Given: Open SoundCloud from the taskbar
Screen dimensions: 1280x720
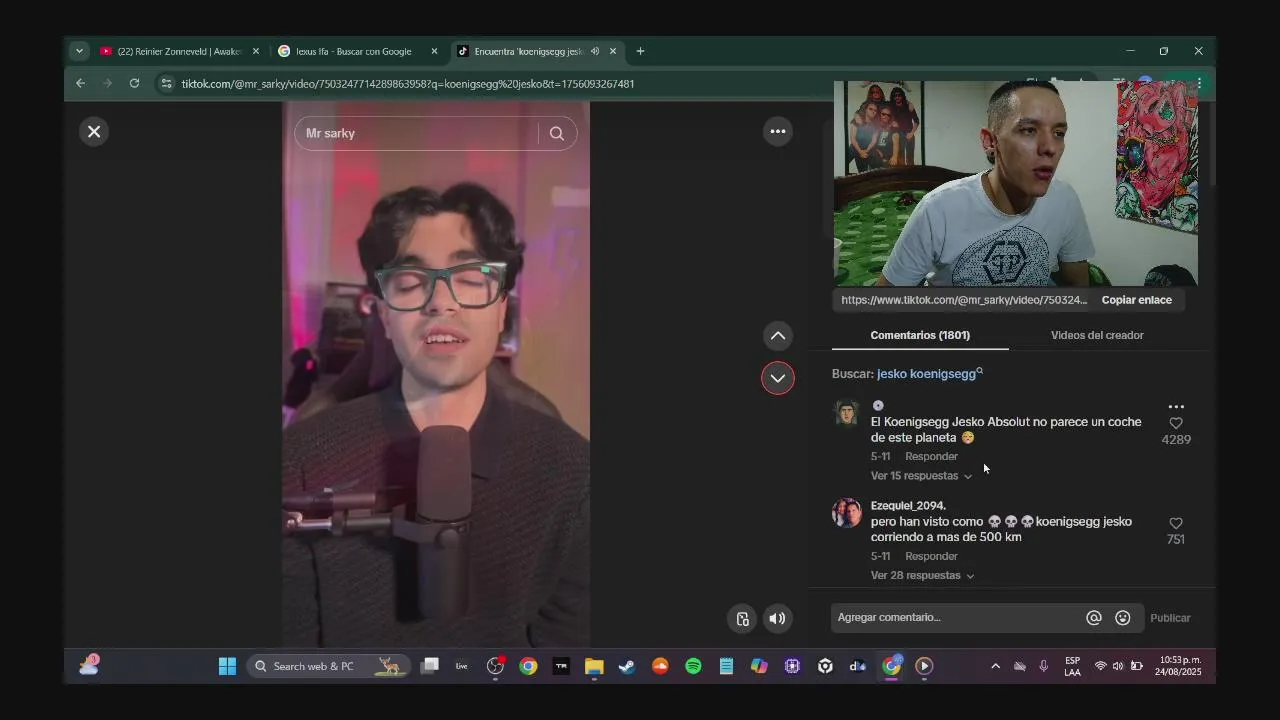Looking at the screenshot, I should pos(660,666).
